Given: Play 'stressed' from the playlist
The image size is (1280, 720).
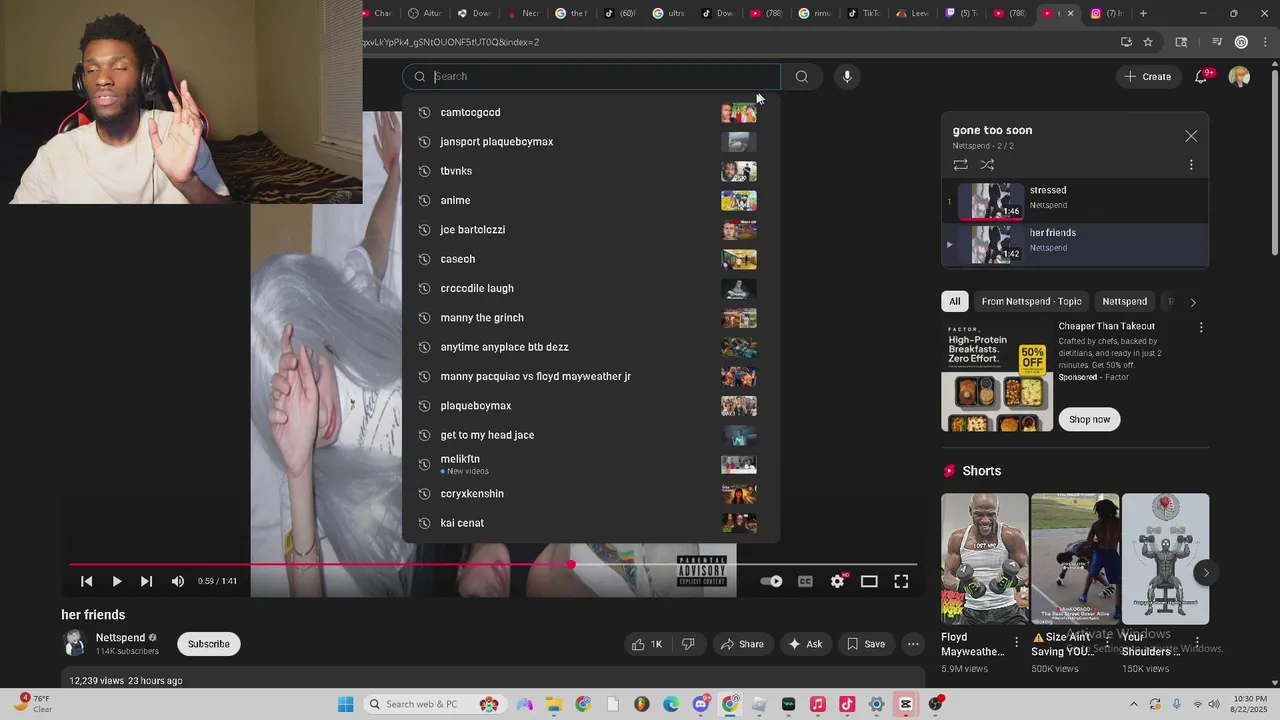Looking at the screenshot, I should 1075,201.
